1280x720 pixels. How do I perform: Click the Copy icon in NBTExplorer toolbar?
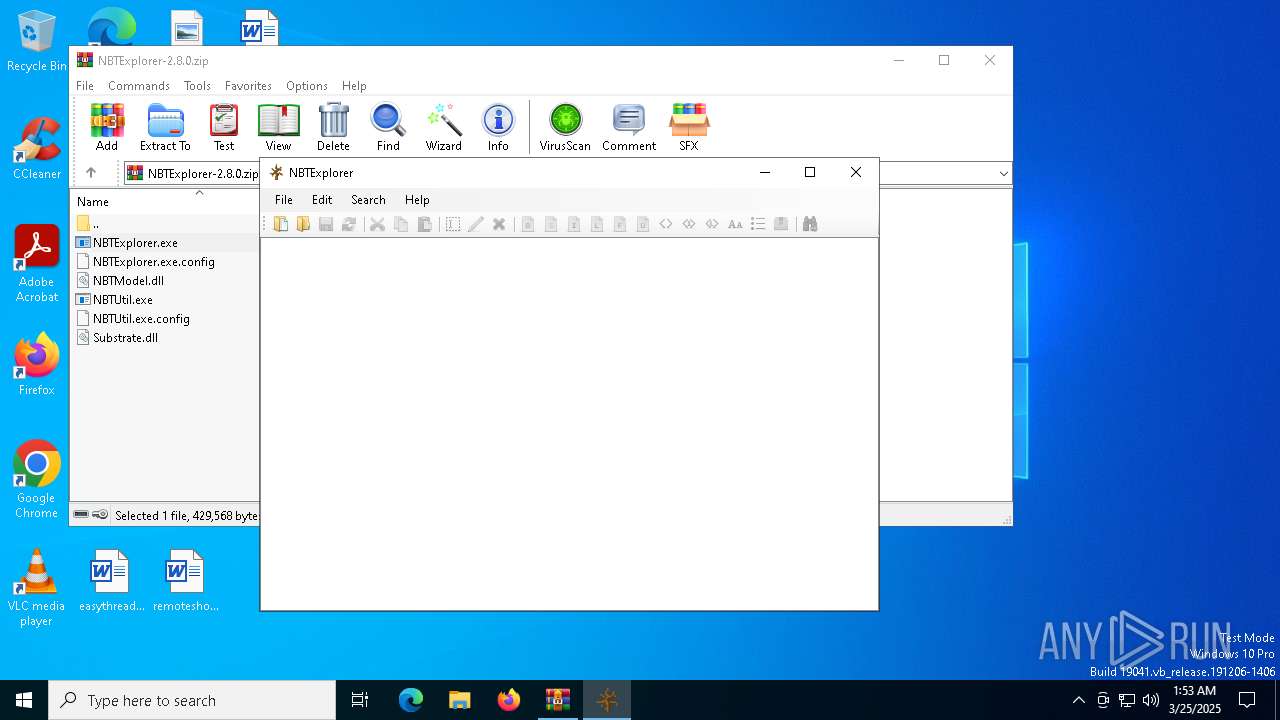click(x=401, y=224)
